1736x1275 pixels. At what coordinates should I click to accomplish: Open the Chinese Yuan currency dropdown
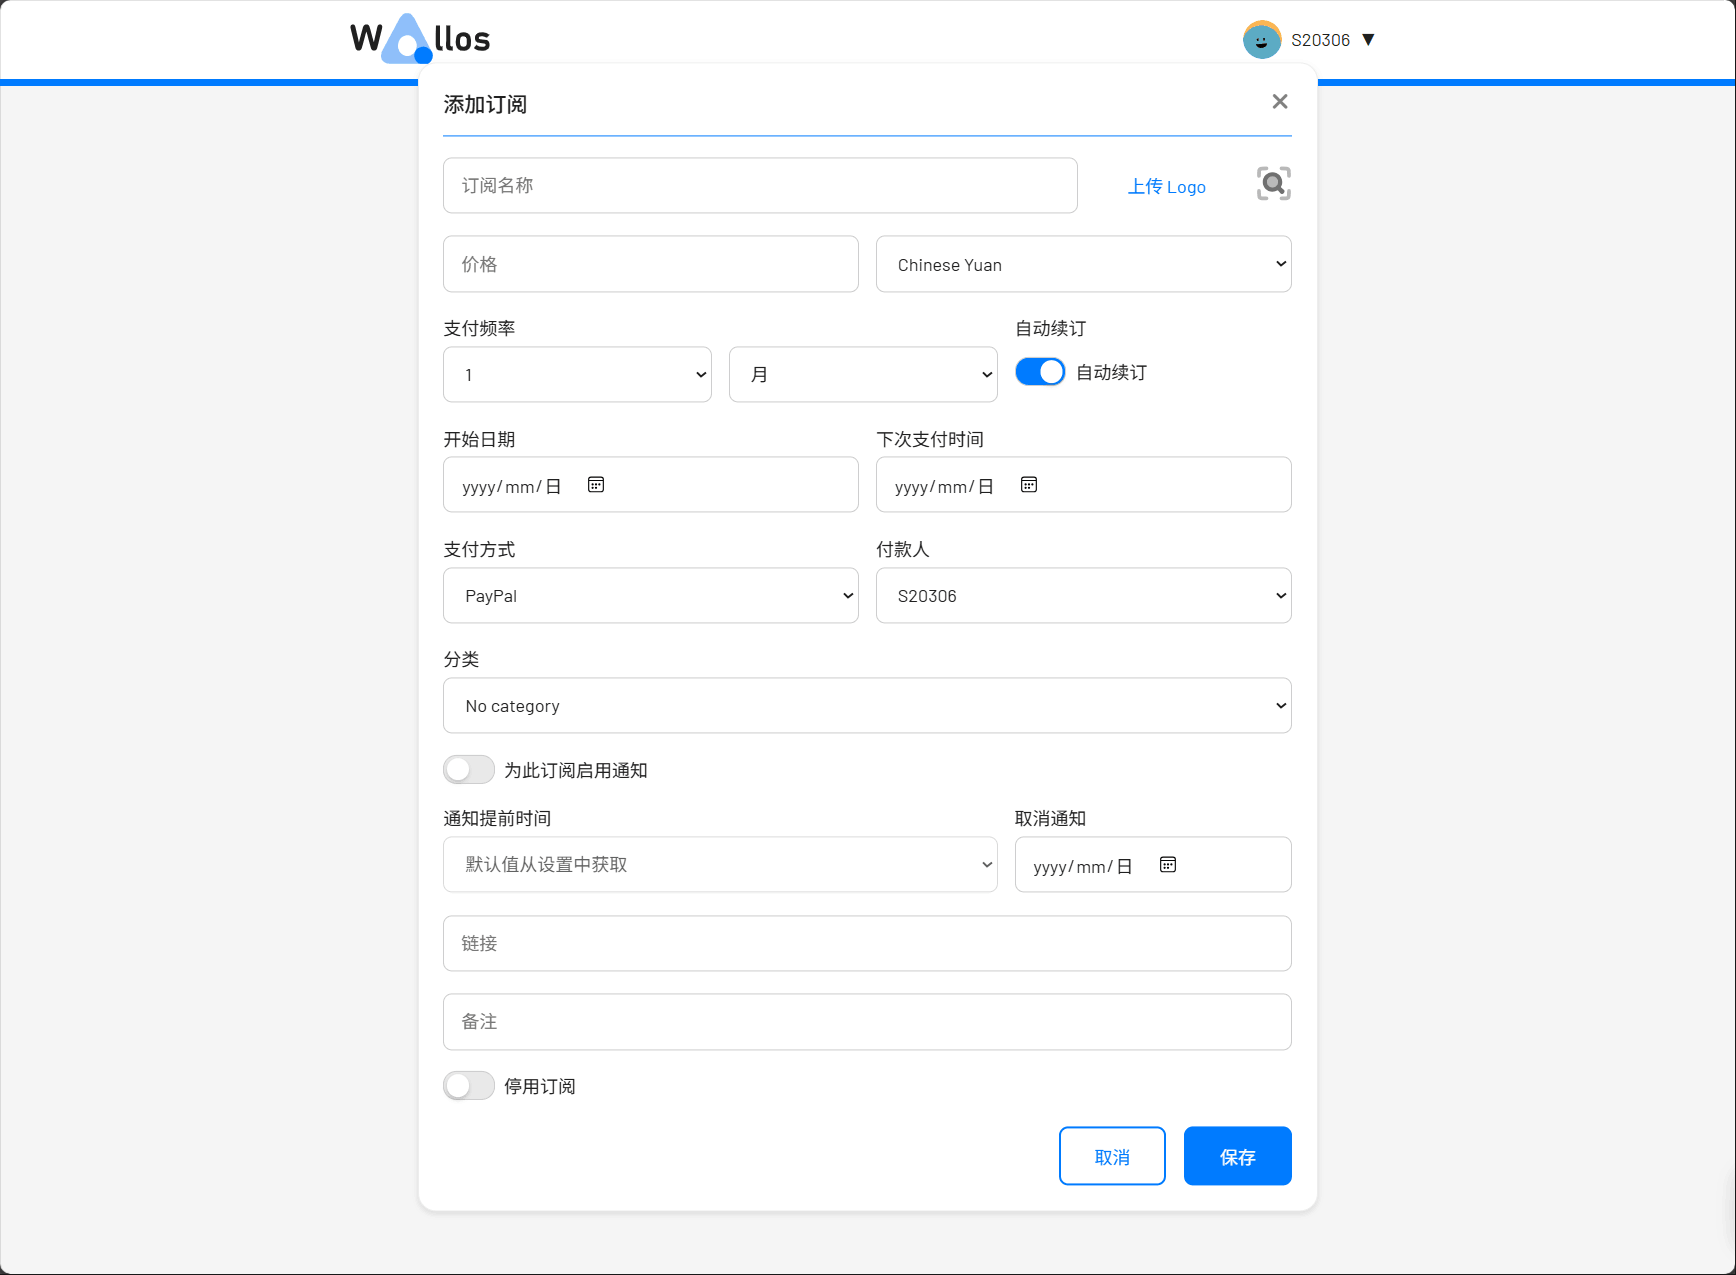[1083, 265]
